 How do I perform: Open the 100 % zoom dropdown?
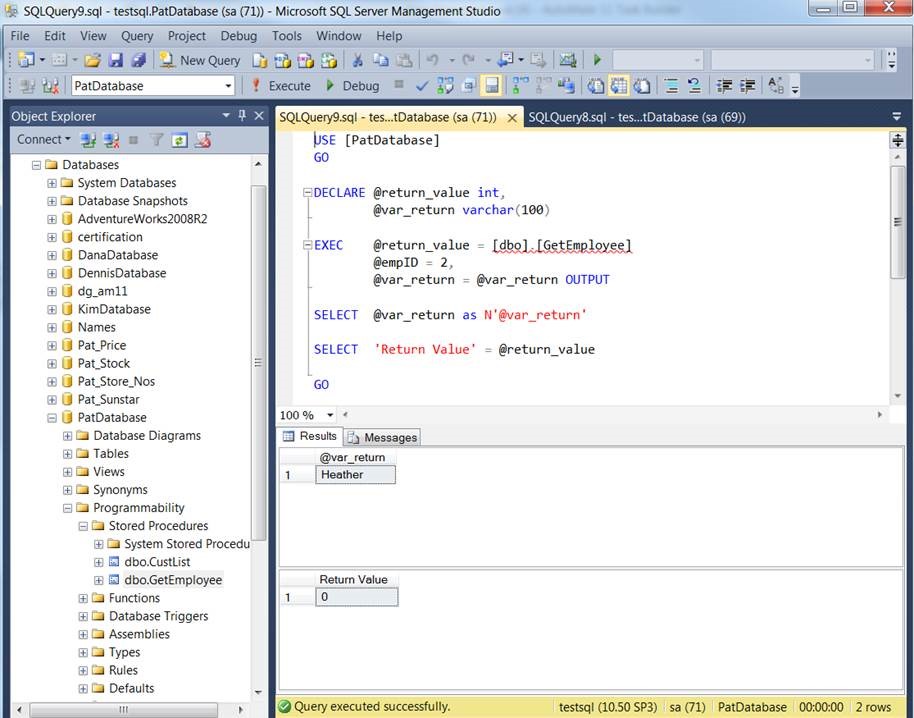[x=330, y=415]
